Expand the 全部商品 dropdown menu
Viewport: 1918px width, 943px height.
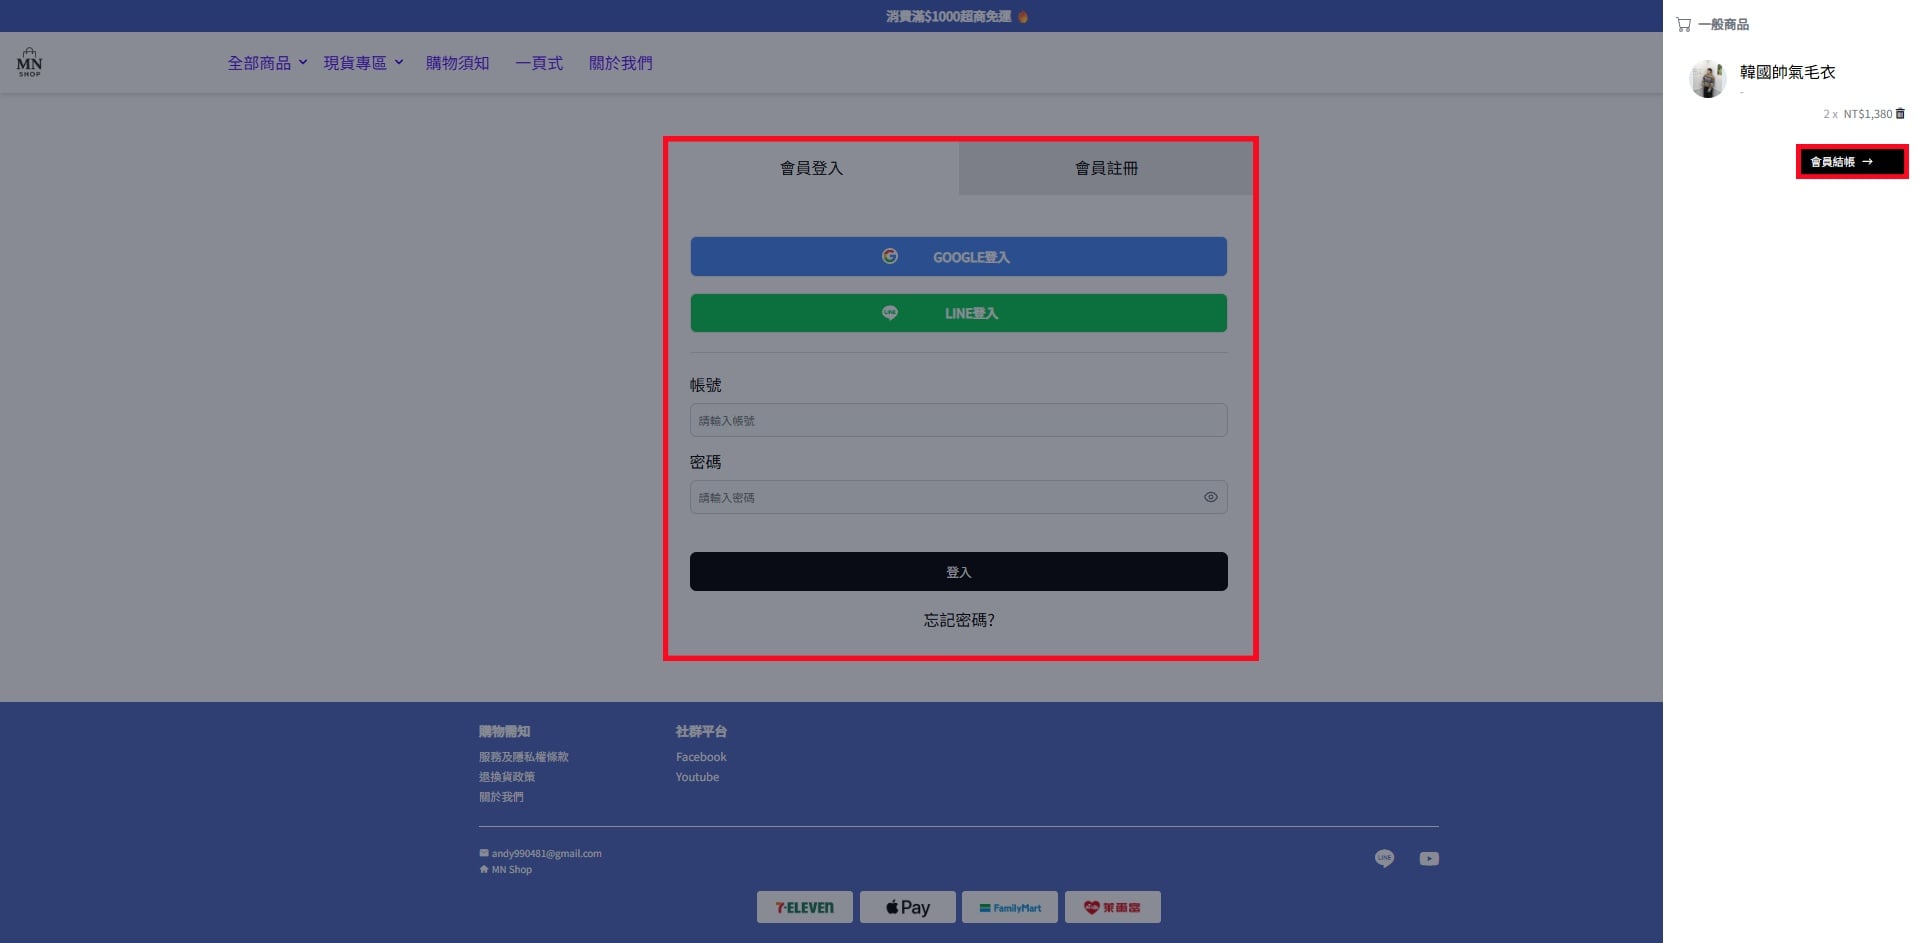click(267, 63)
